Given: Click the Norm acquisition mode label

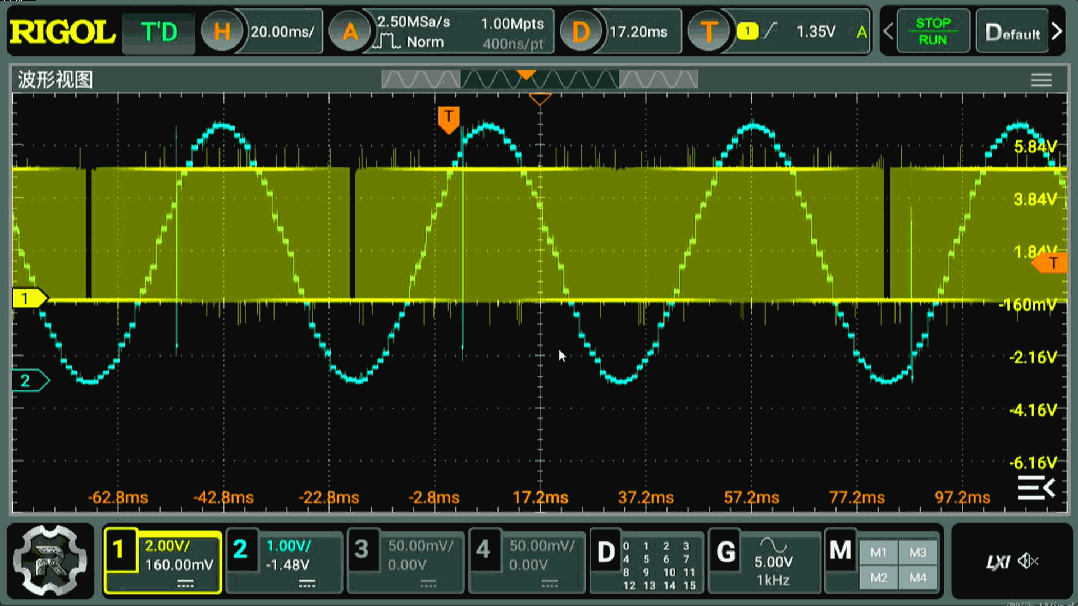Looking at the screenshot, I should (x=425, y=42).
